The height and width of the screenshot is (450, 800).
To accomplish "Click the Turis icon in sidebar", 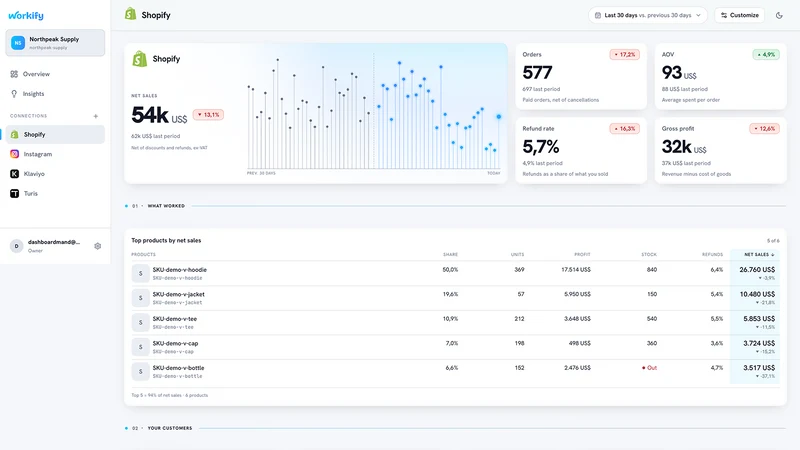I will pyautogui.click(x=14, y=193).
